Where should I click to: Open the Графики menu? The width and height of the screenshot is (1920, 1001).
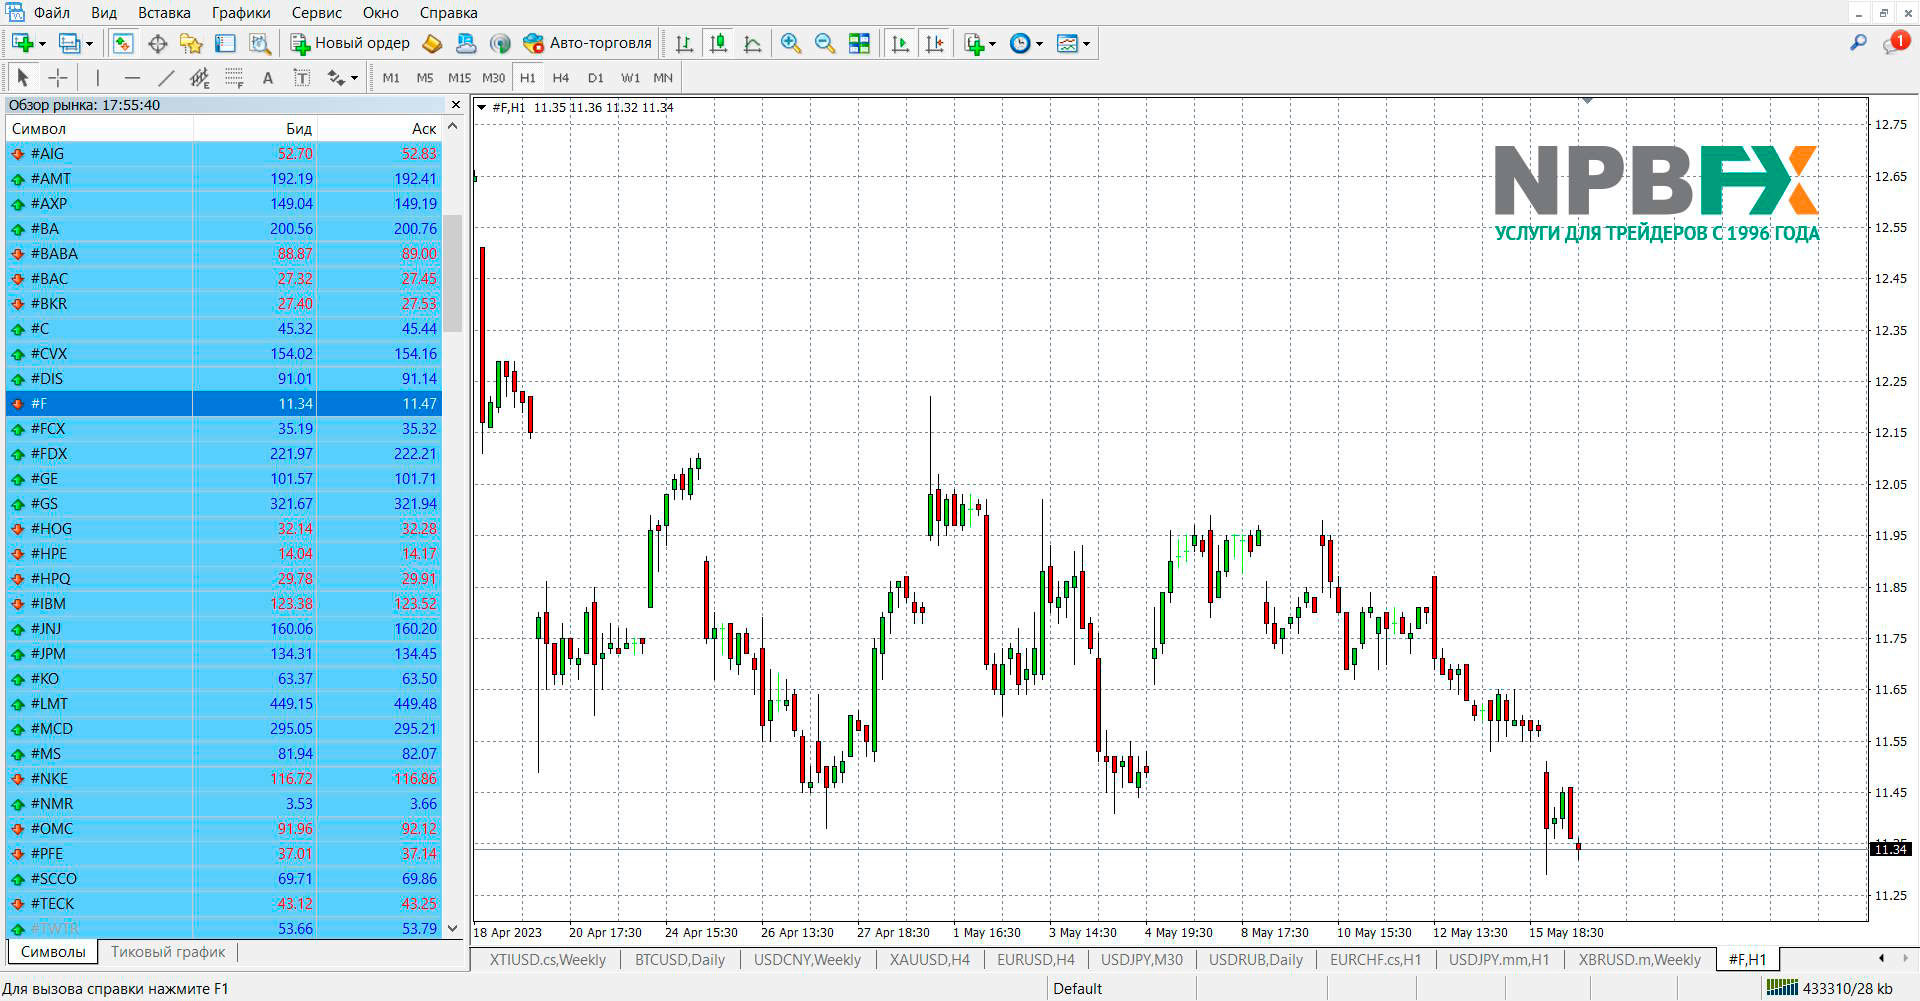[241, 13]
